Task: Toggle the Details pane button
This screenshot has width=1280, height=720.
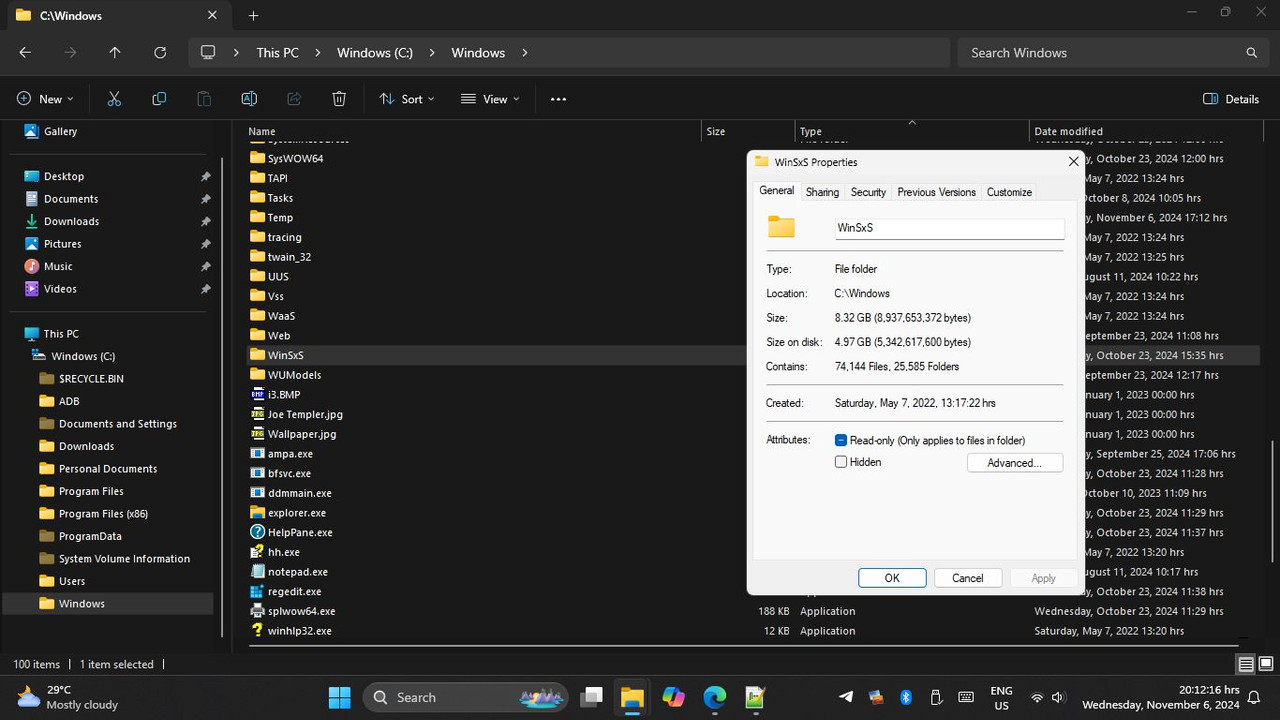Action: click(1231, 99)
